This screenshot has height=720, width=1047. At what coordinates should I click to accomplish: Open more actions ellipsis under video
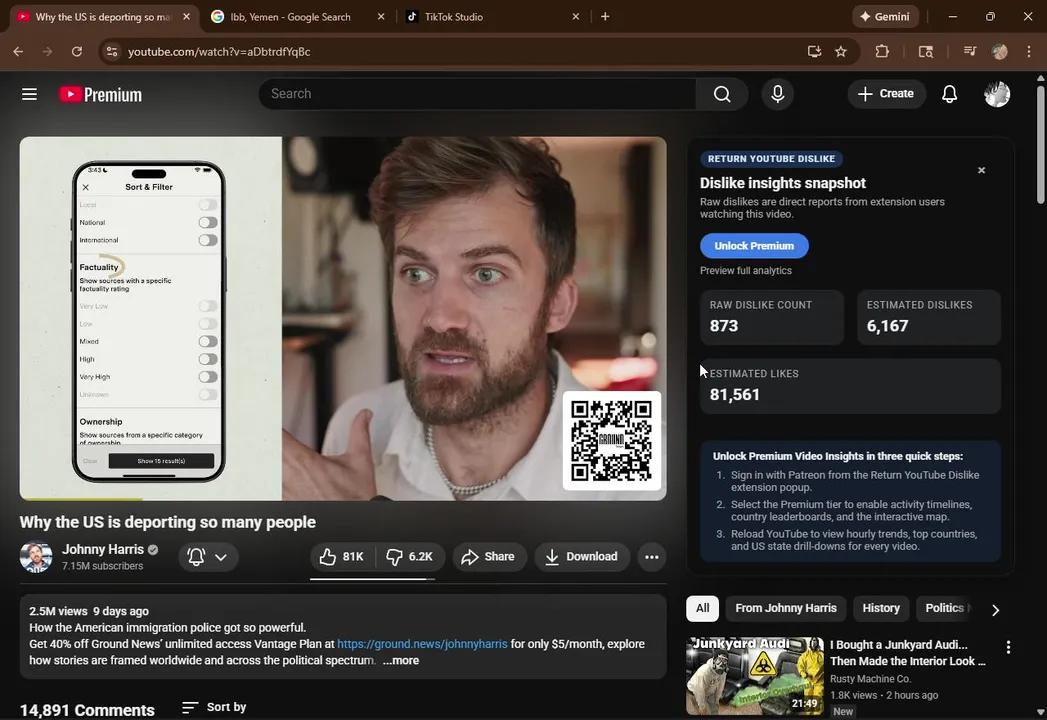(x=652, y=557)
